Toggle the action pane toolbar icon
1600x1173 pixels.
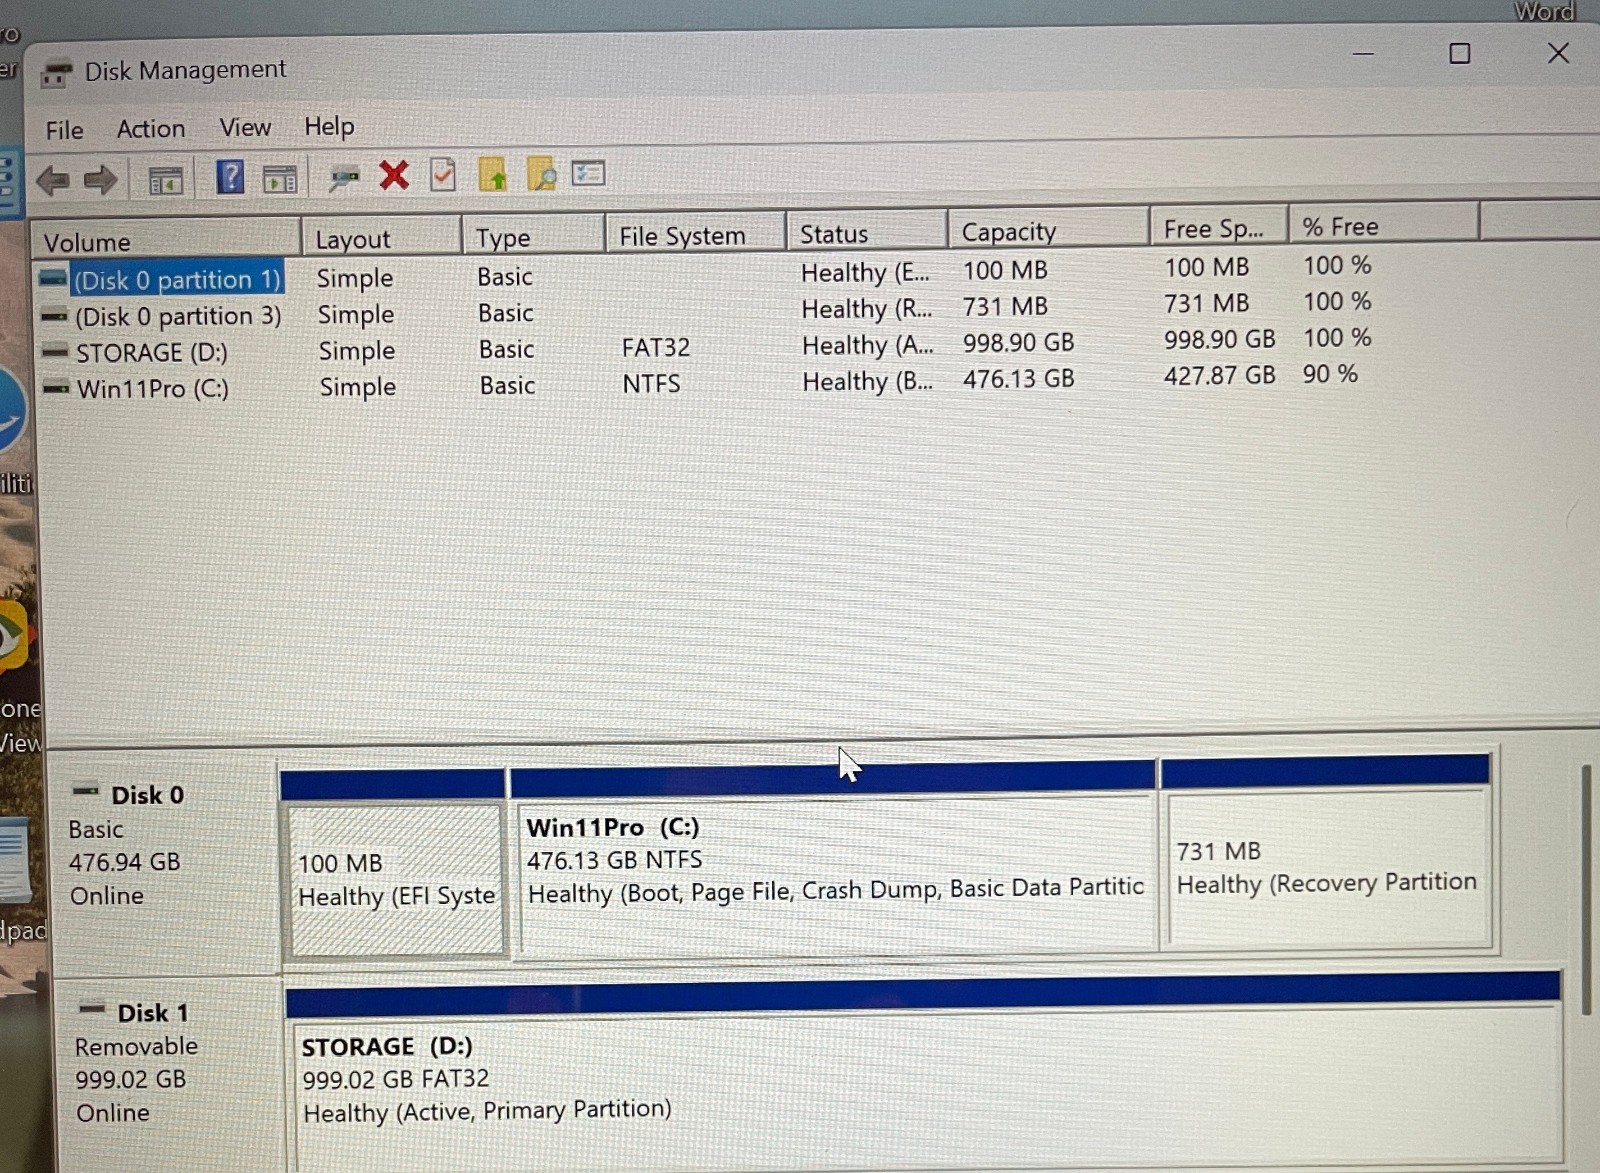click(280, 179)
